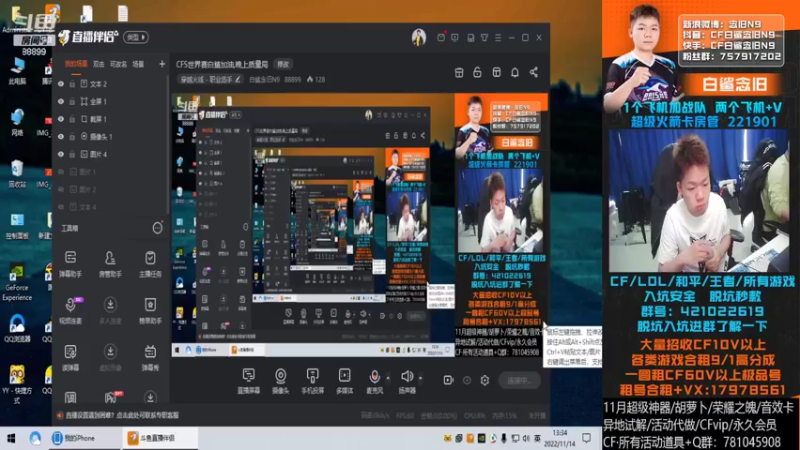Edit the 穿越火线 category selector
This screenshot has height=450, width=800.
pyautogui.click(x=210, y=80)
